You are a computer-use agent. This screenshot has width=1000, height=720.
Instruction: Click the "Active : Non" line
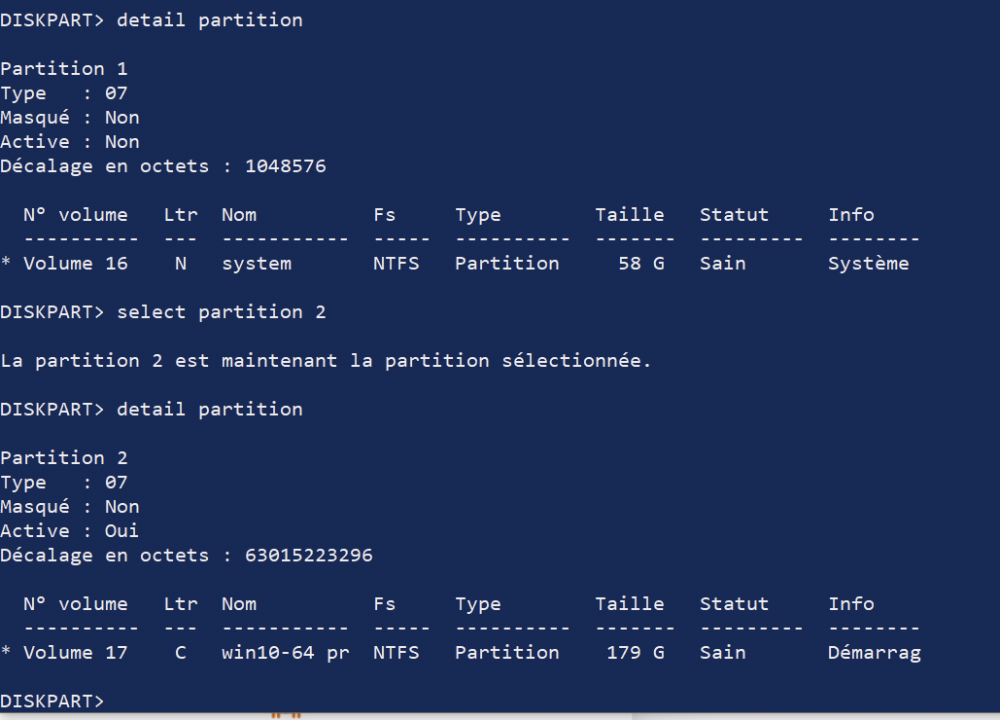(x=69, y=142)
